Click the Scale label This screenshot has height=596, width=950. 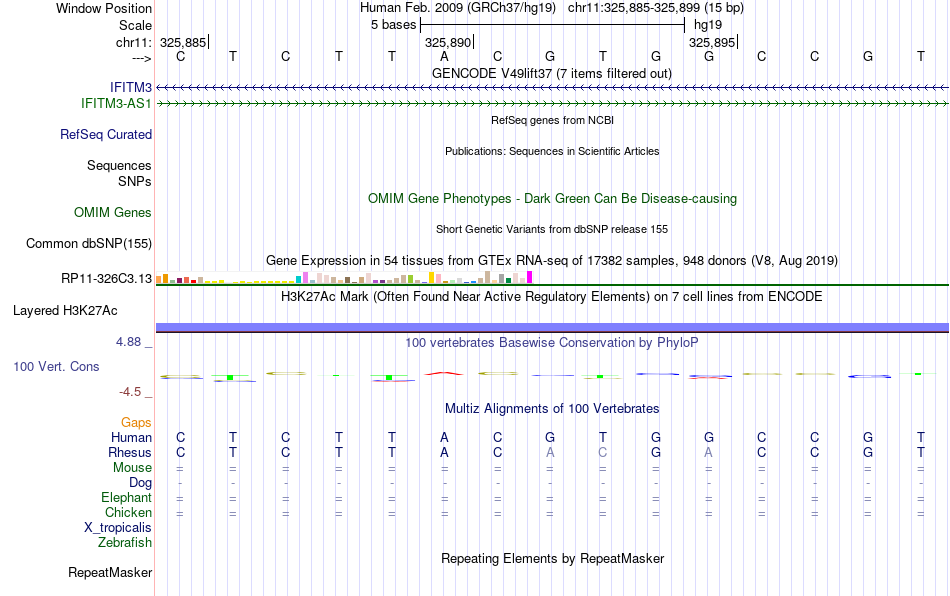(135, 25)
